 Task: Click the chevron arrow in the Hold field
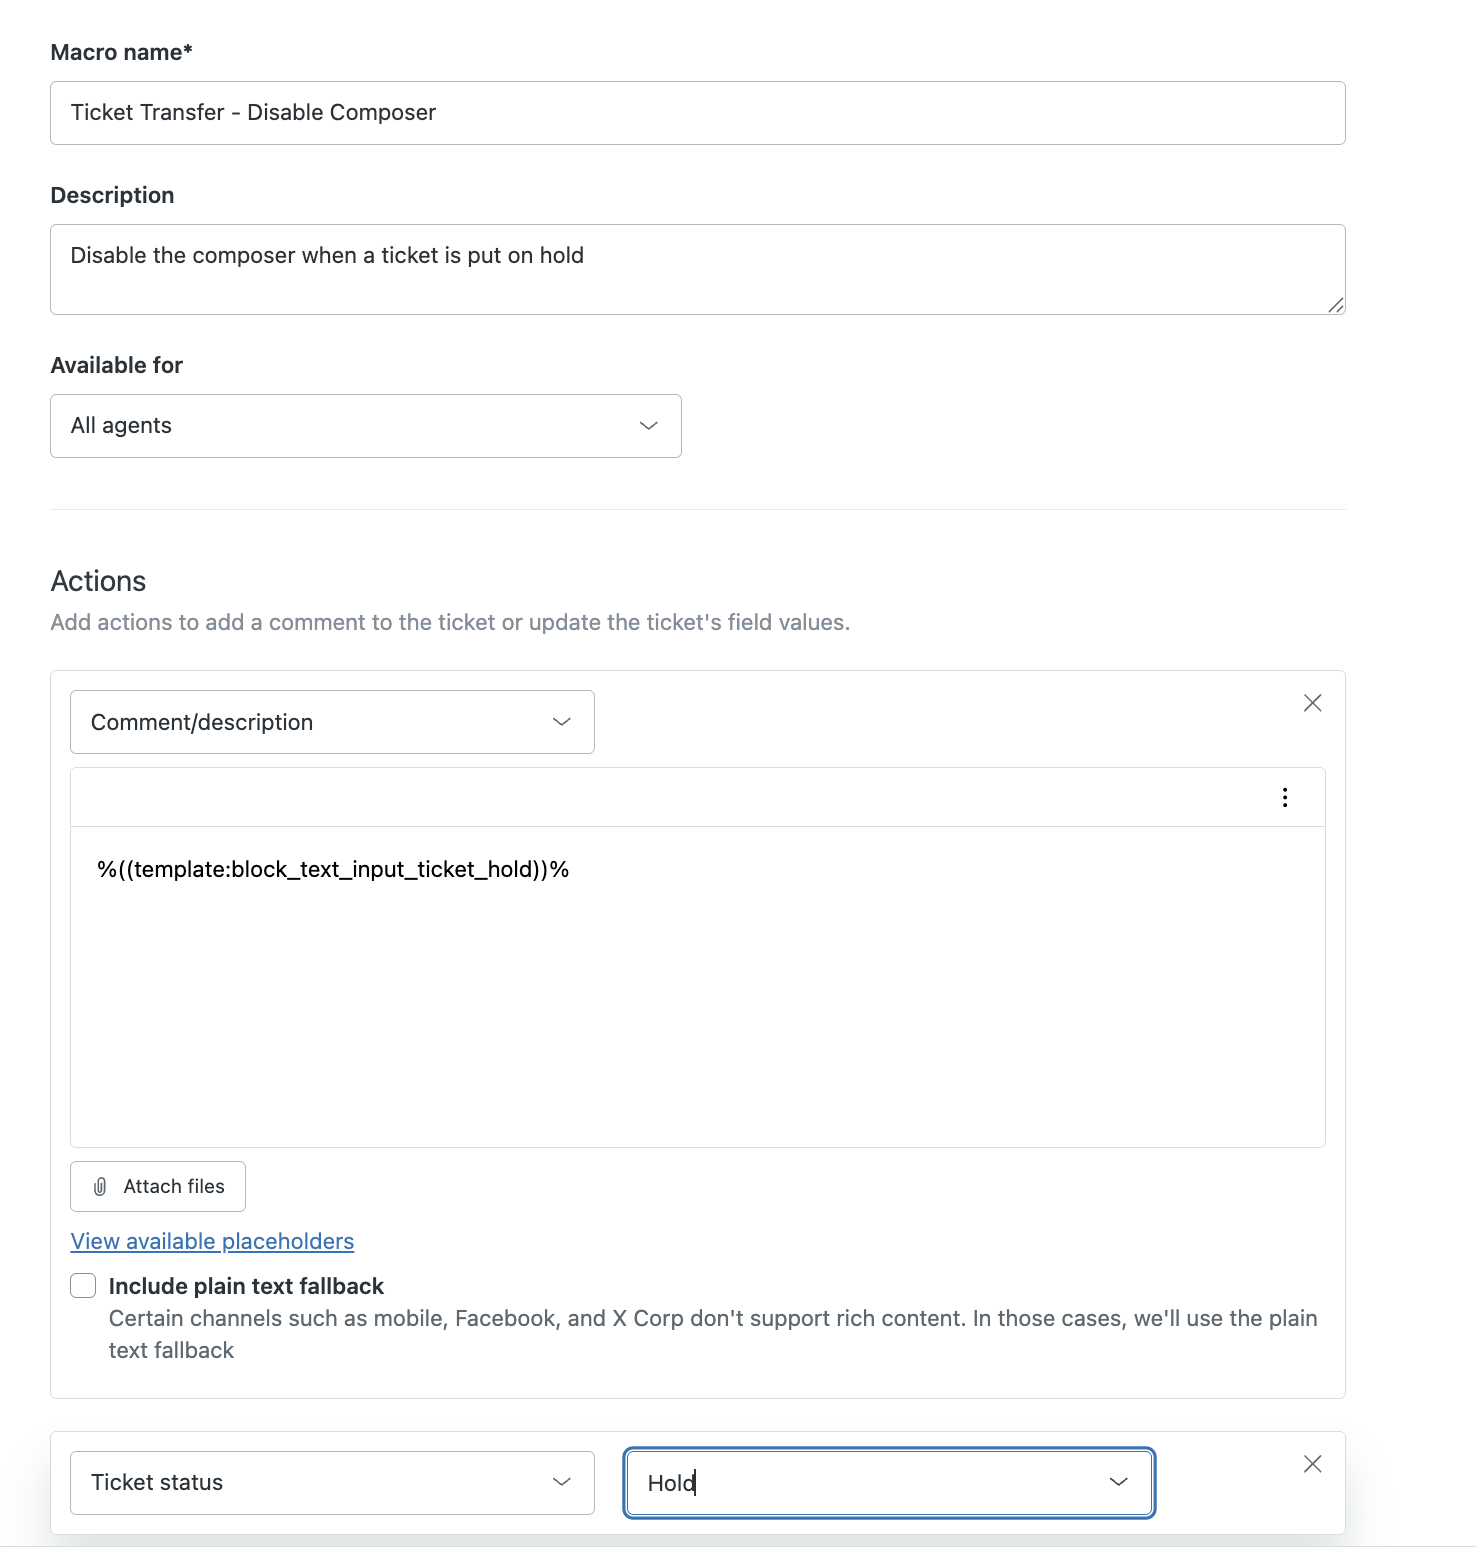1118,1482
